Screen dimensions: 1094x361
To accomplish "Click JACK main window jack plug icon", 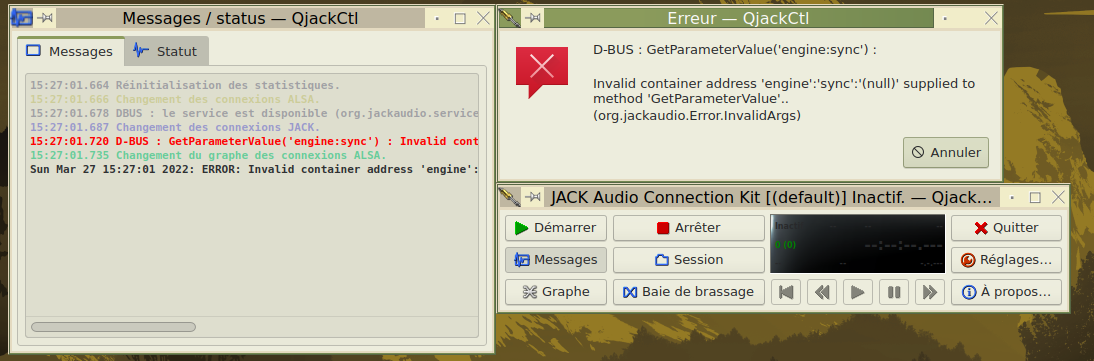I will coord(511,197).
